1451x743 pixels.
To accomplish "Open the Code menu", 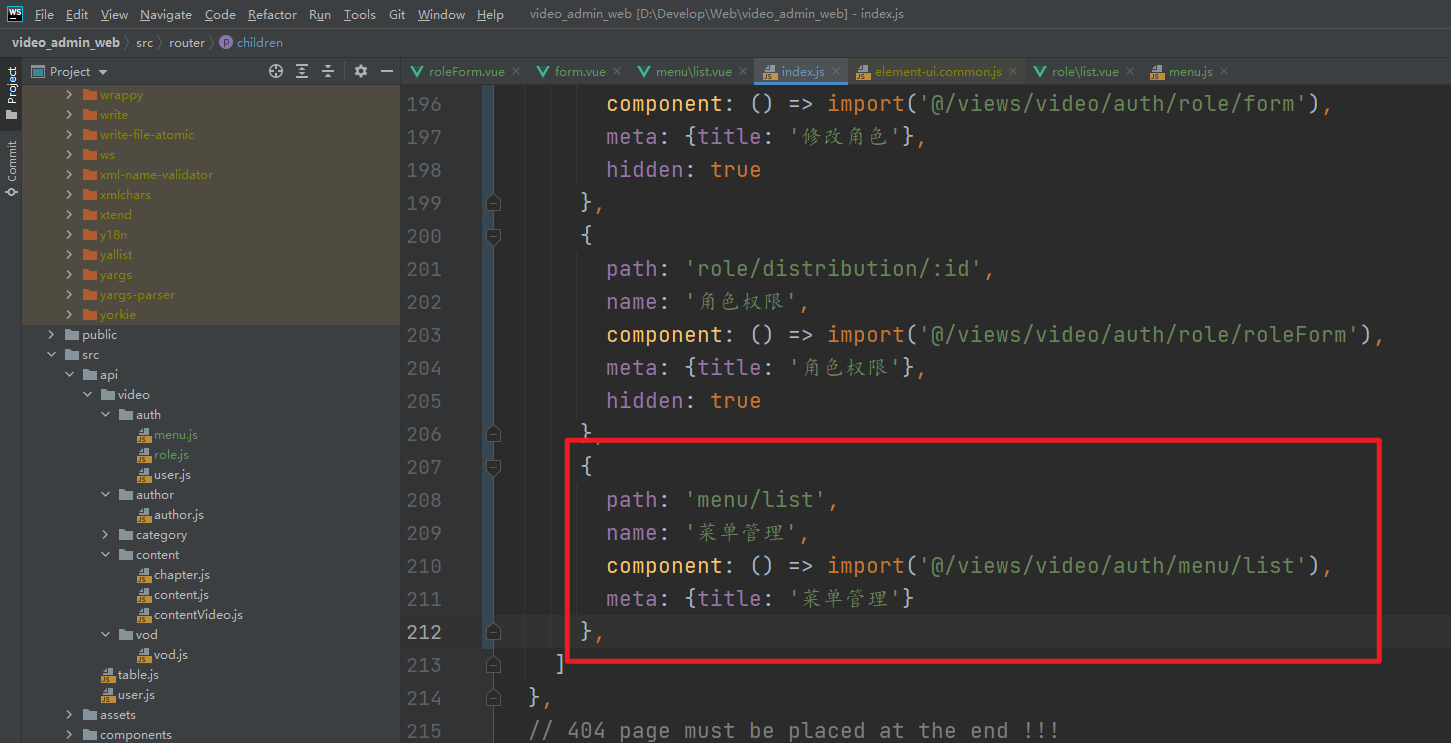I will click(220, 15).
